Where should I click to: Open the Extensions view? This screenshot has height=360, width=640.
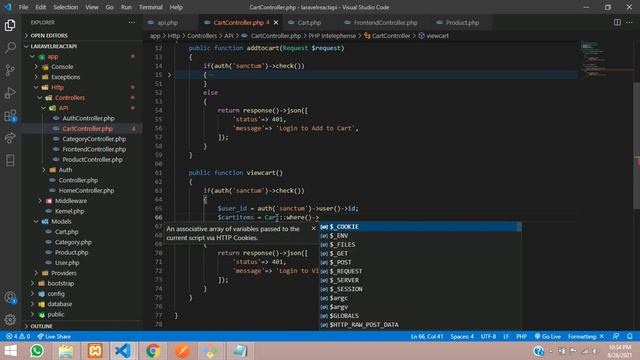10,116
